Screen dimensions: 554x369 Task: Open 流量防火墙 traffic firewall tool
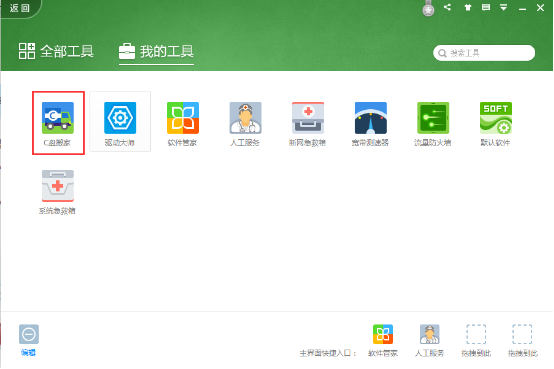point(433,123)
